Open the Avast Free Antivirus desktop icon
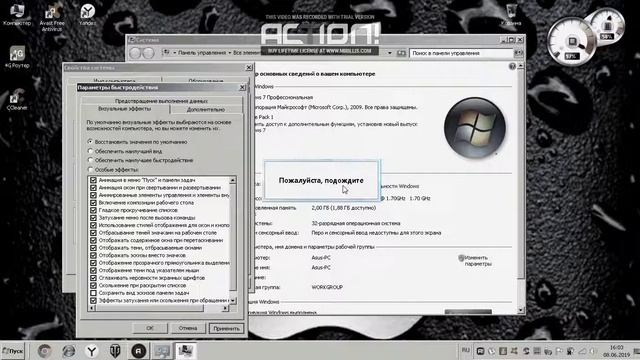 52,18
